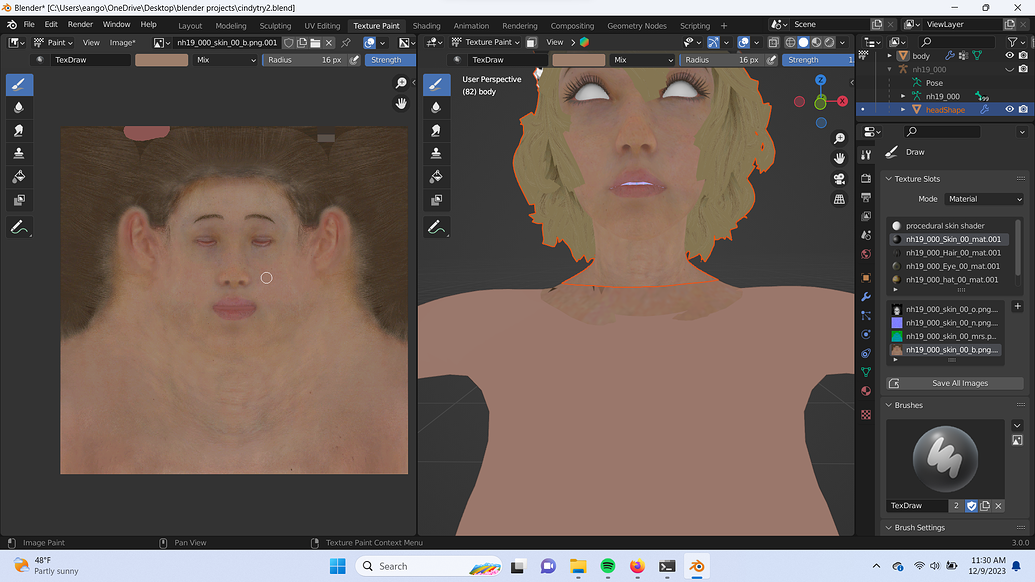
Task: Switch to the UV Editing workspace tab
Action: click(x=322, y=26)
